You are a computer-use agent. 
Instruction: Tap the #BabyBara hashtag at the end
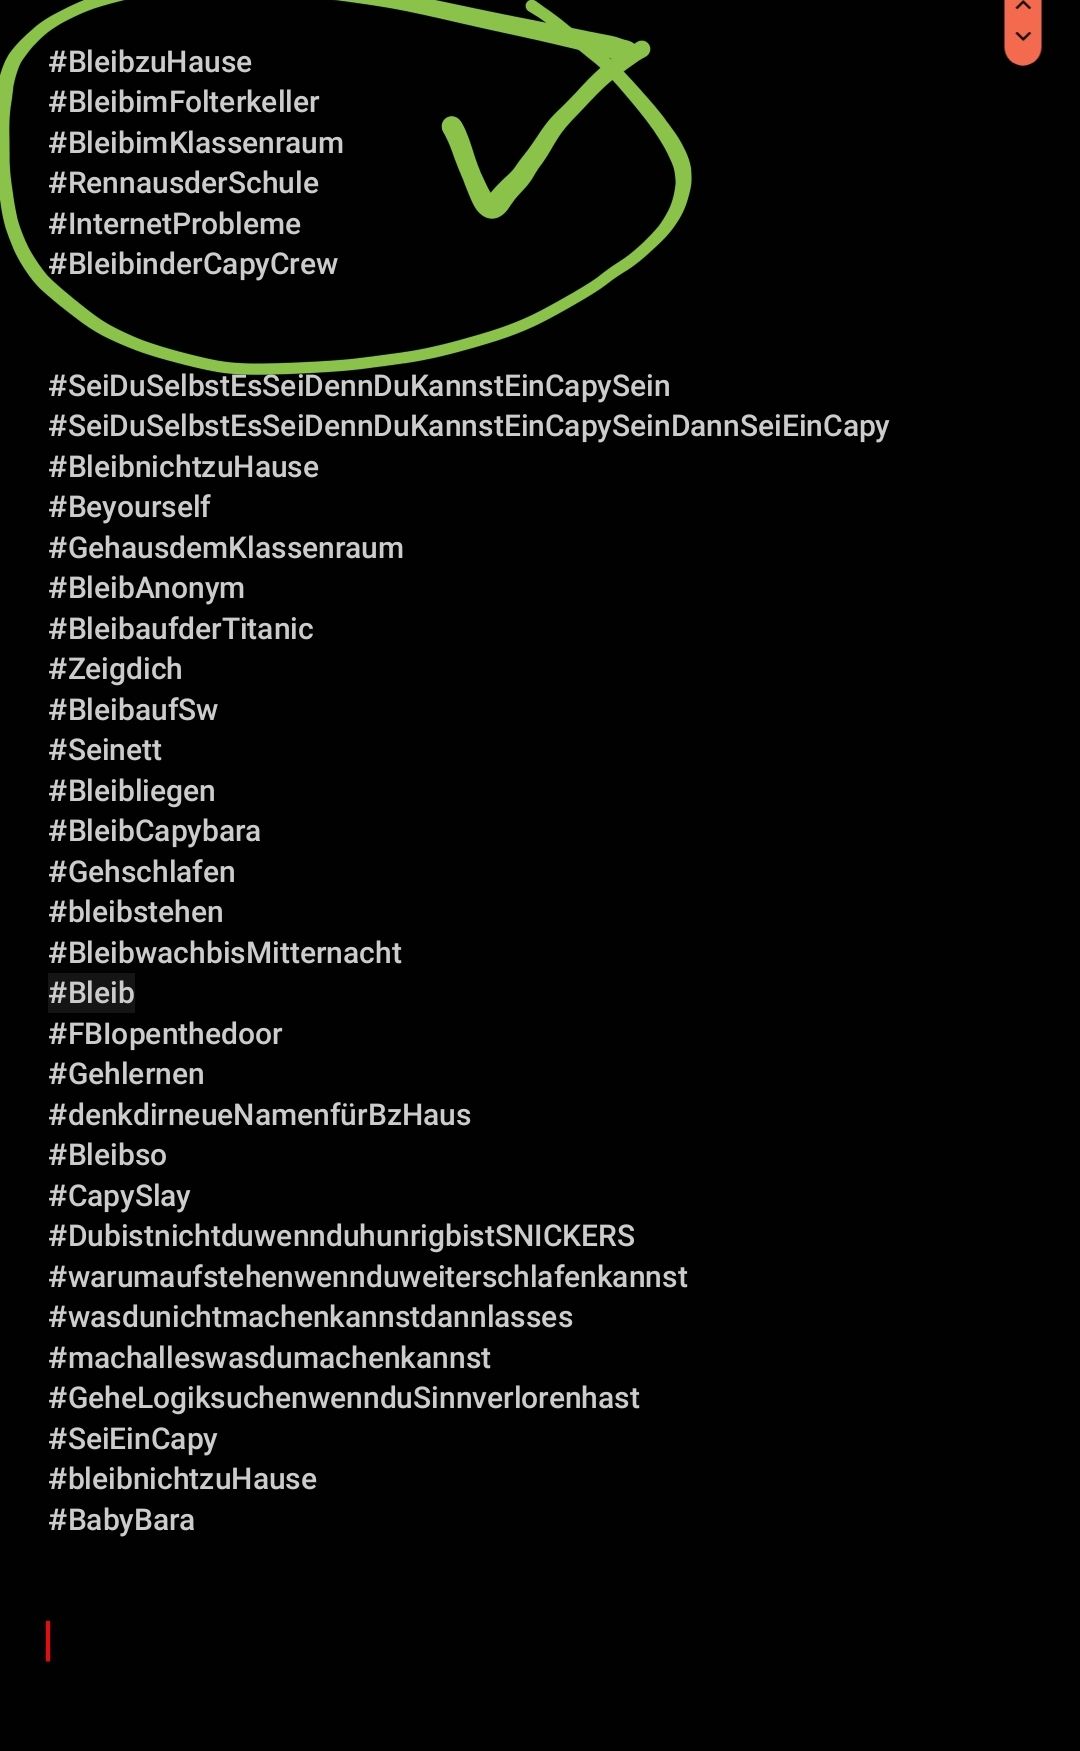(x=121, y=1520)
